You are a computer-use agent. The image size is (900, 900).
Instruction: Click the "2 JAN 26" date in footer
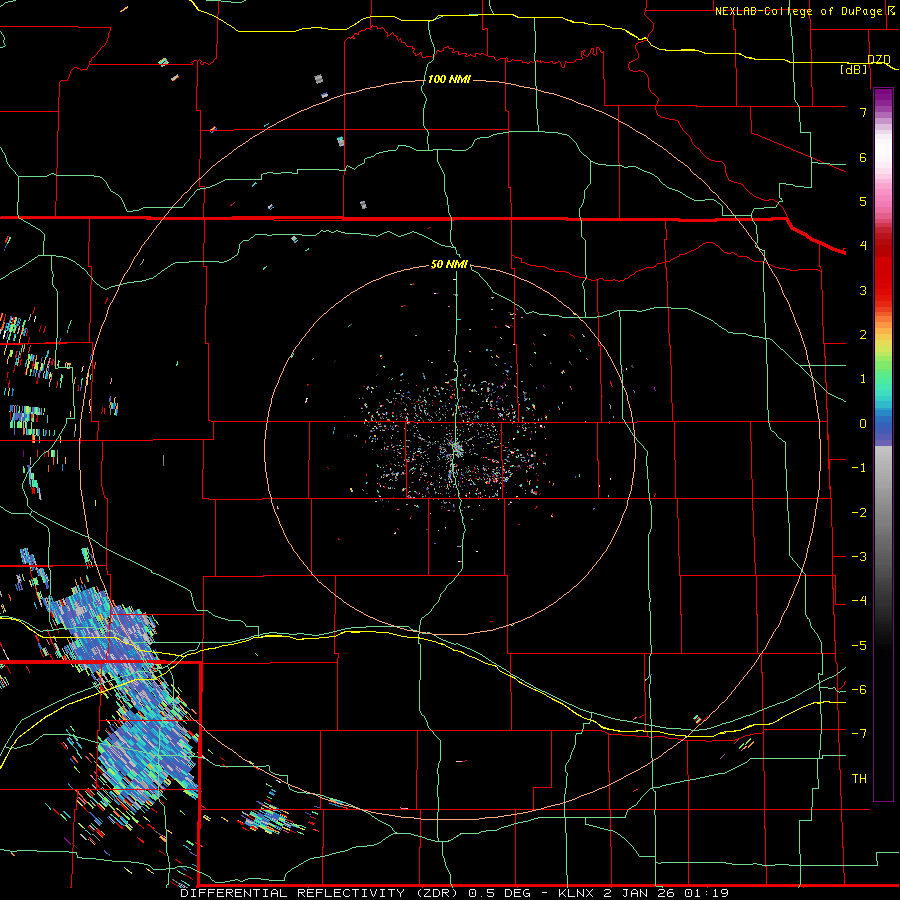638,893
